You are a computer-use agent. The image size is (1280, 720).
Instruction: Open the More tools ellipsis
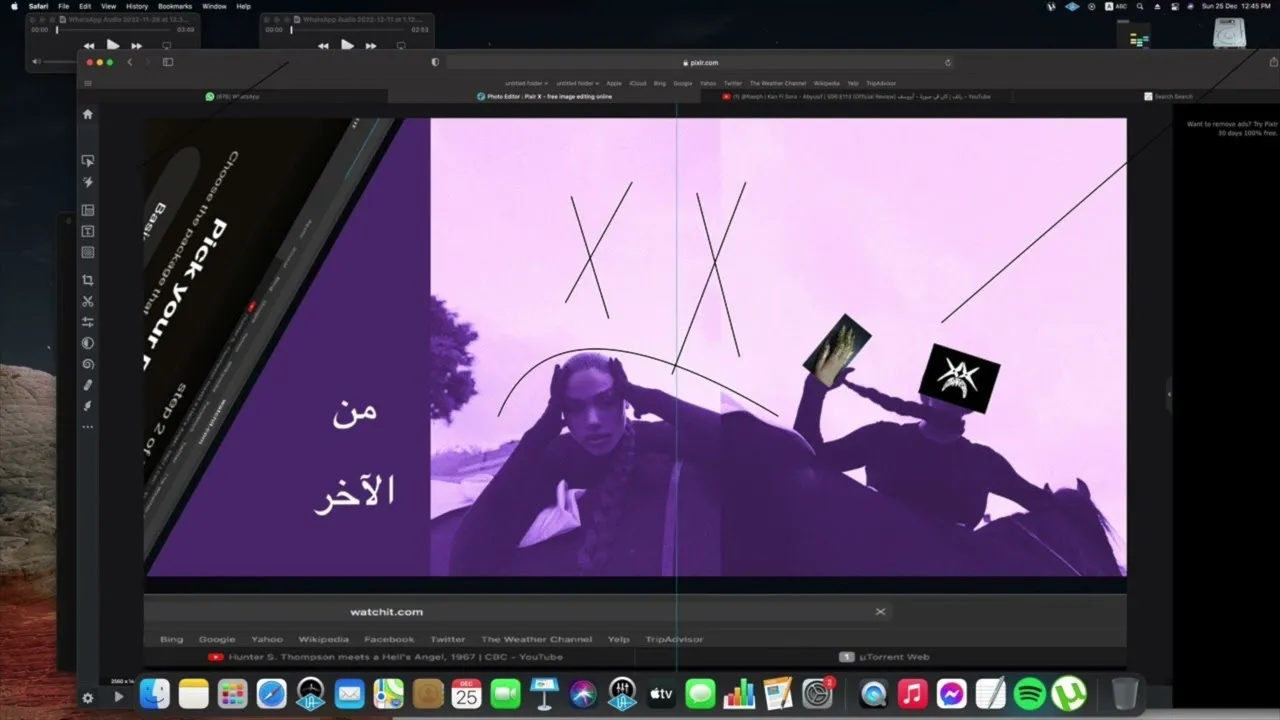pyautogui.click(x=88, y=427)
